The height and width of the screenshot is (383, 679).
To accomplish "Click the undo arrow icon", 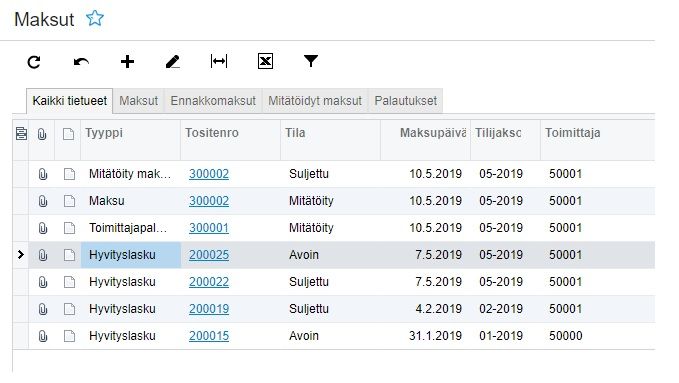I will (x=81, y=62).
